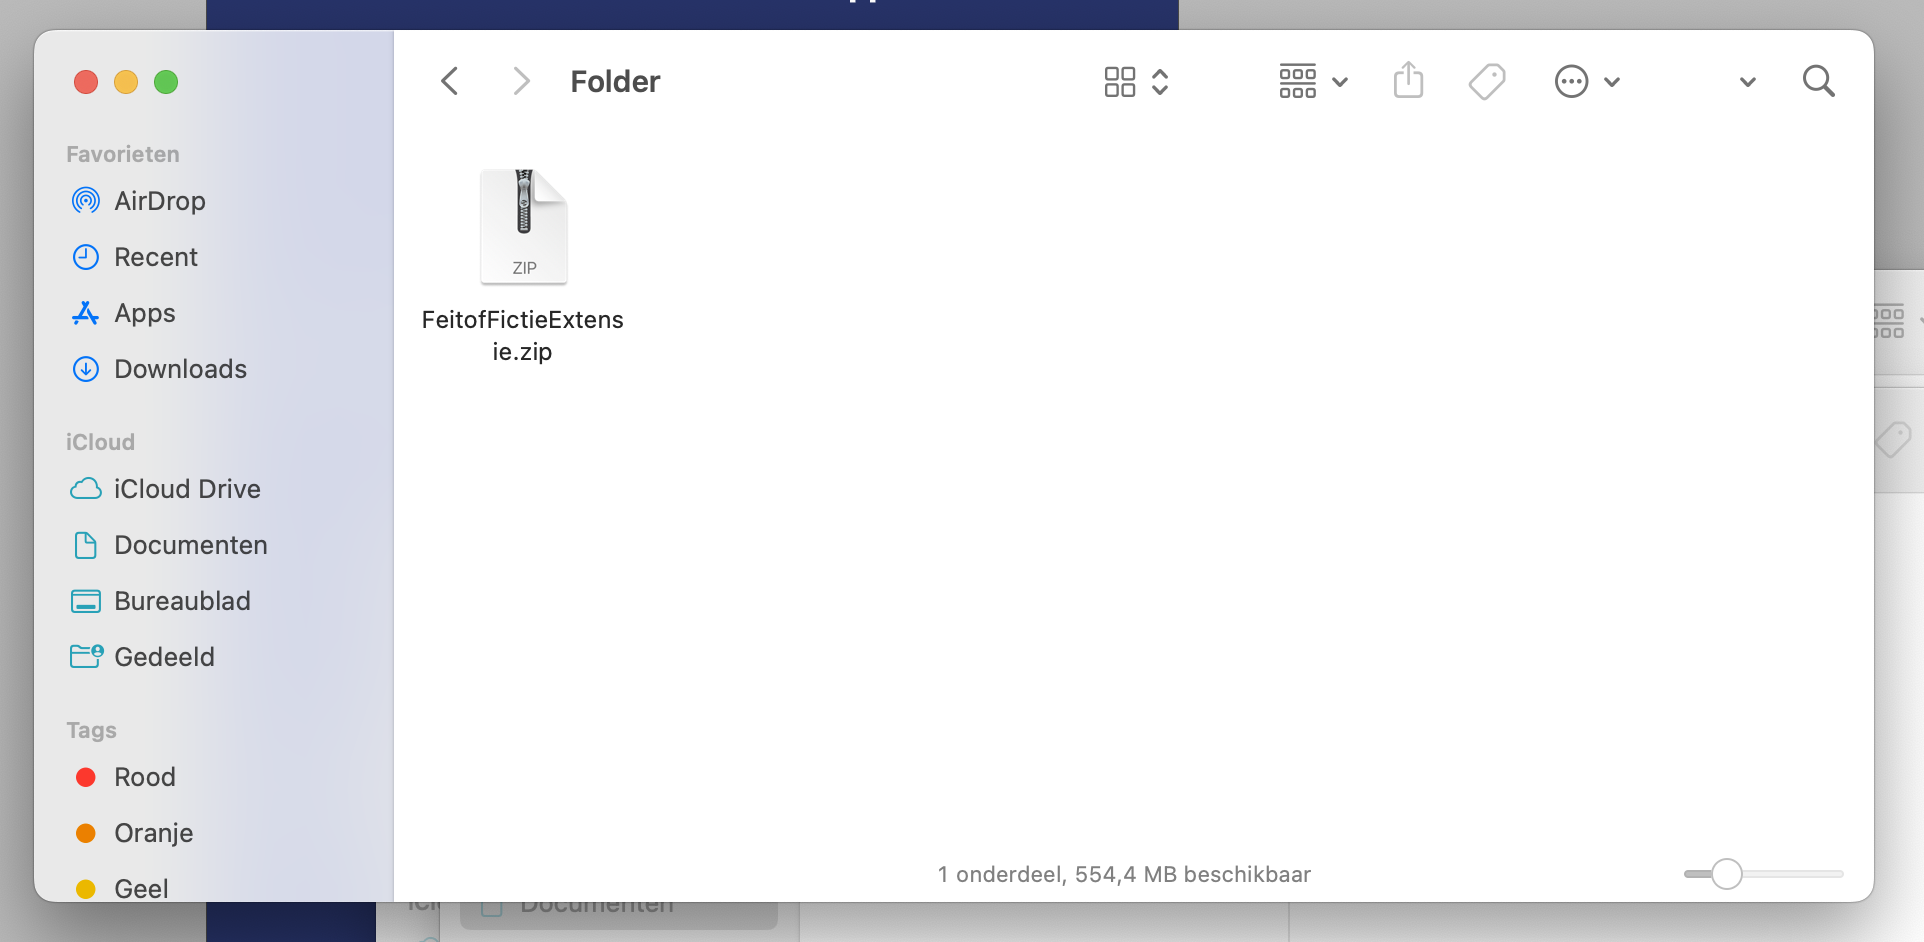Open Apps in the sidebar
Viewport: 1924px width, 942px height.
point(144,313)
